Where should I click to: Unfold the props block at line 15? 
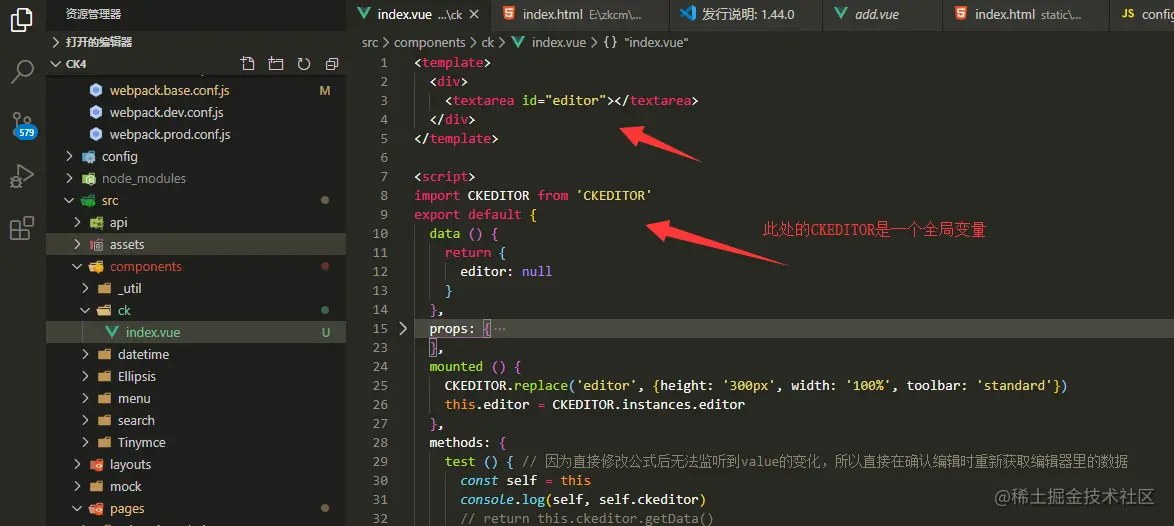pos(404,328)
